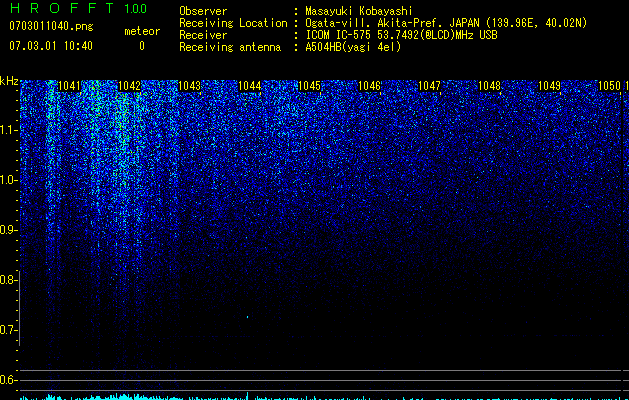
Task: Click the 1045 time marker
Action: point(310,86)
